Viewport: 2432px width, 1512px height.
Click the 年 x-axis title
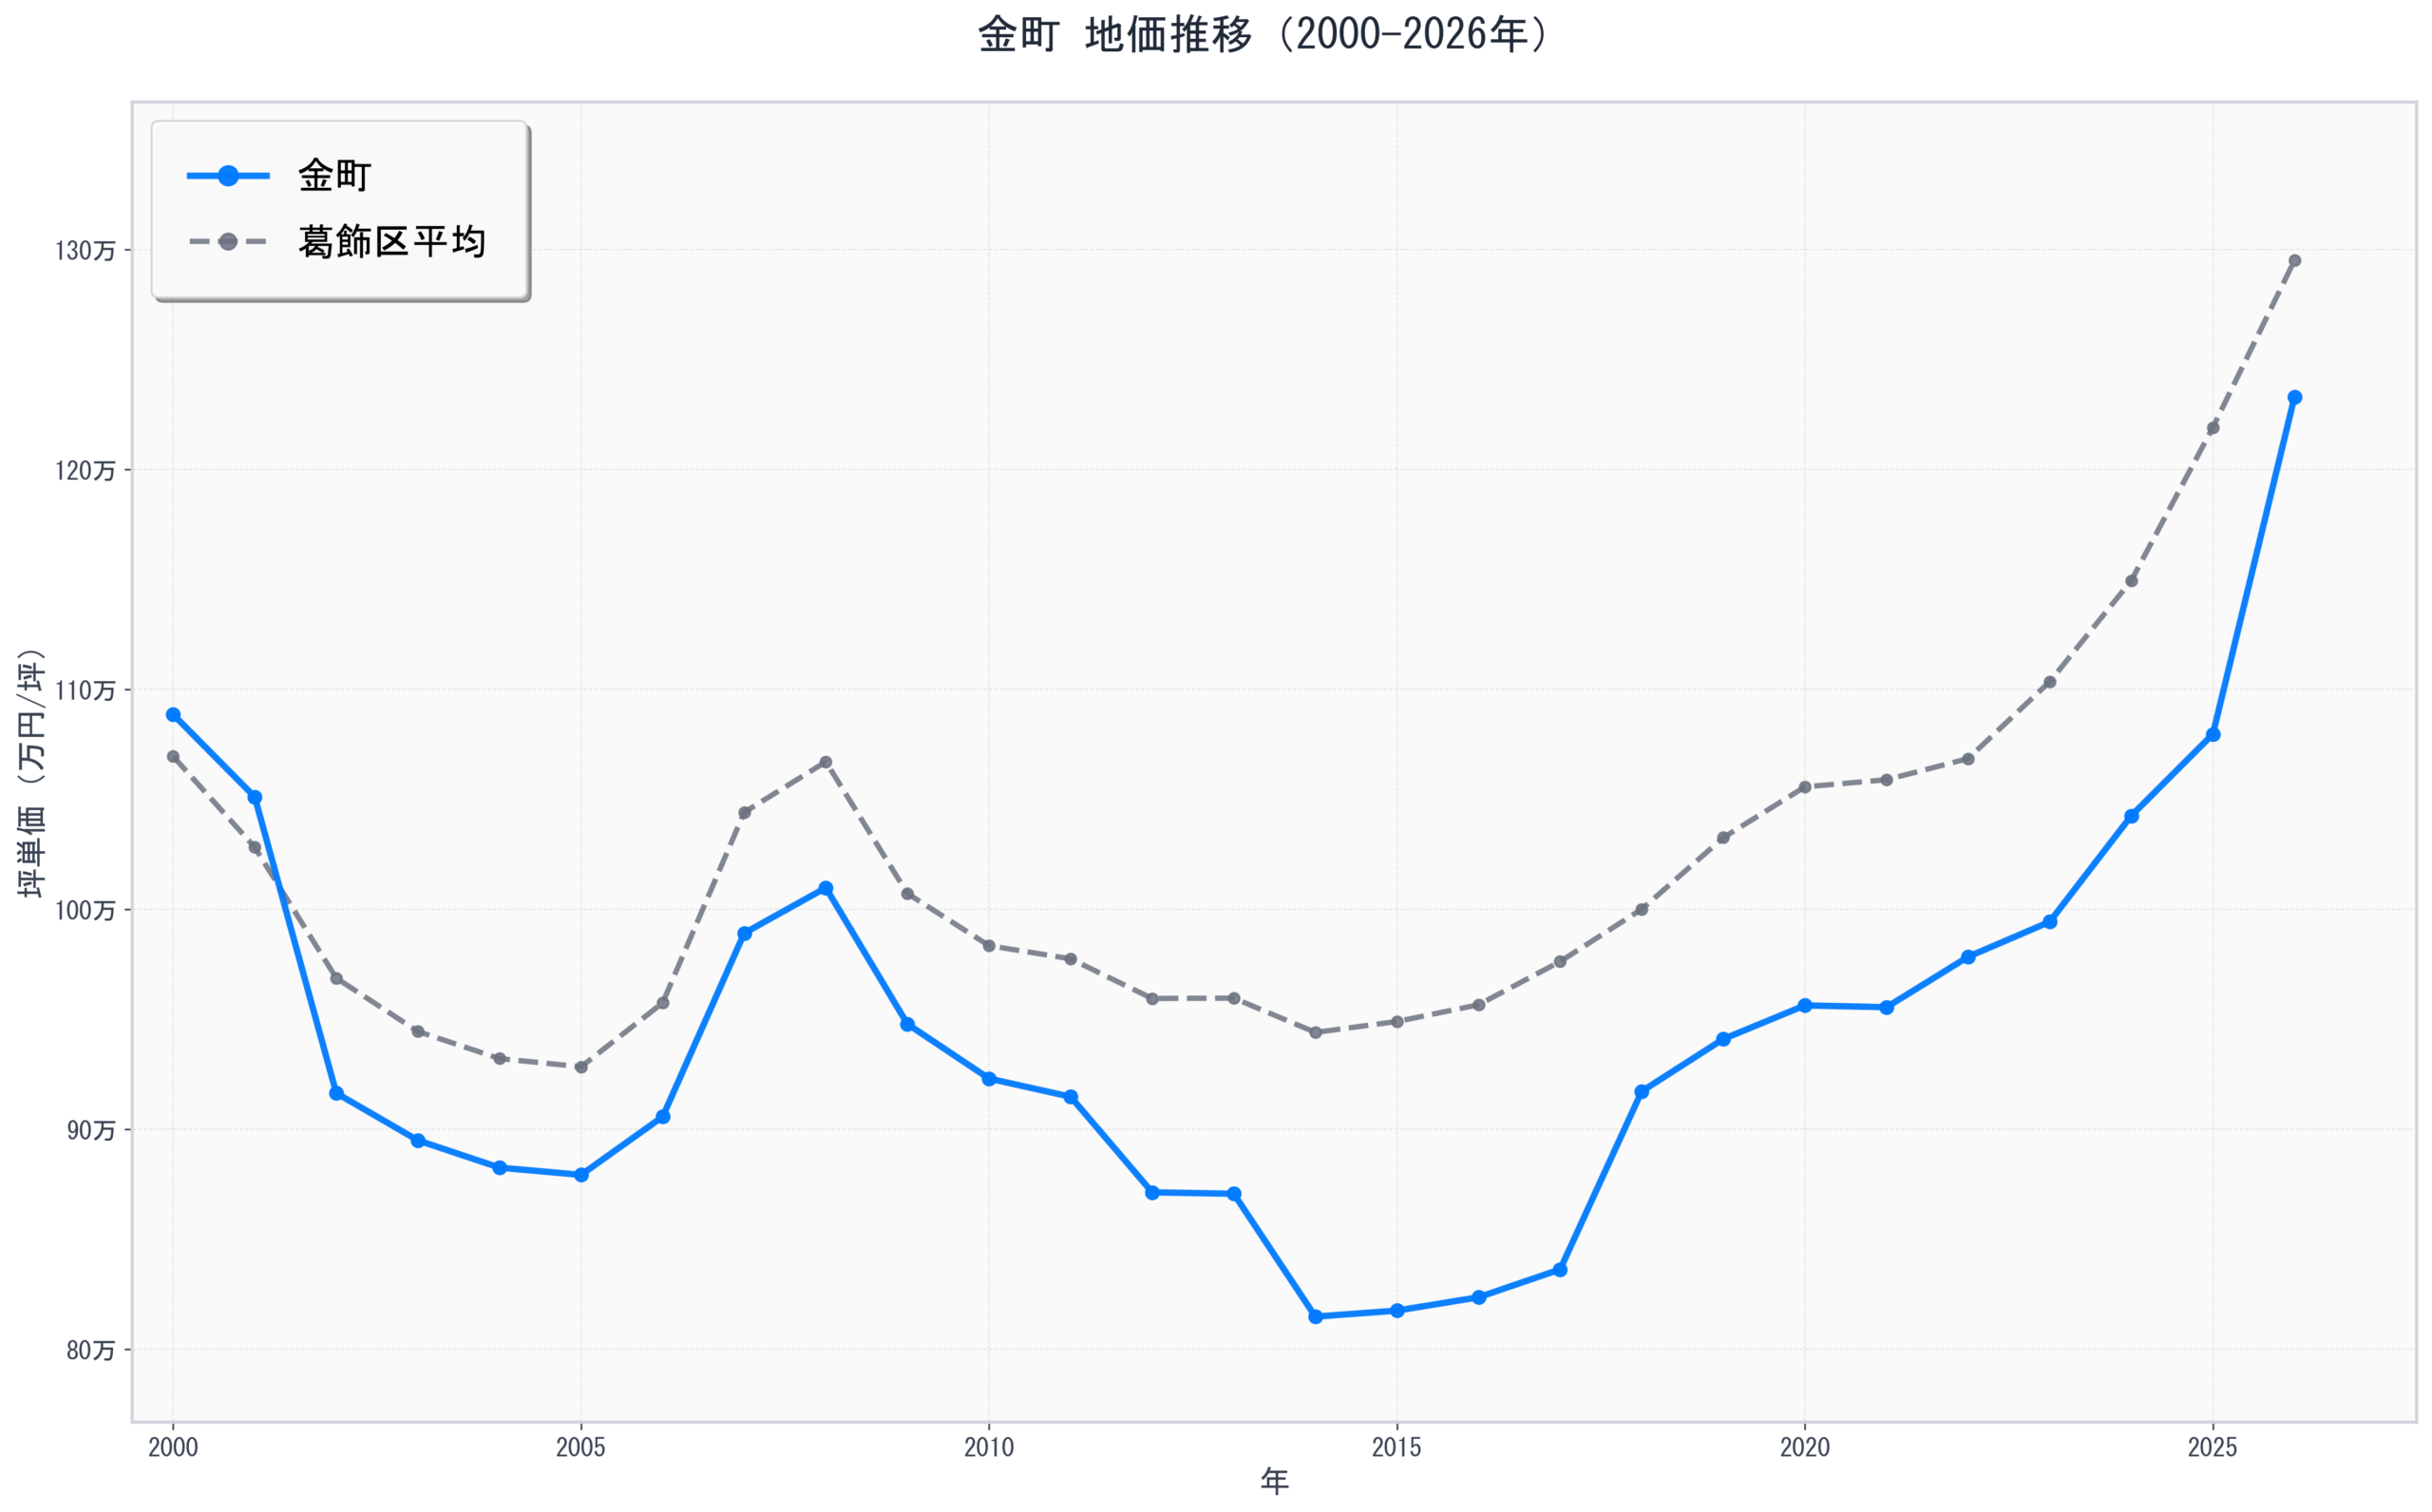click(1274, 1482)
